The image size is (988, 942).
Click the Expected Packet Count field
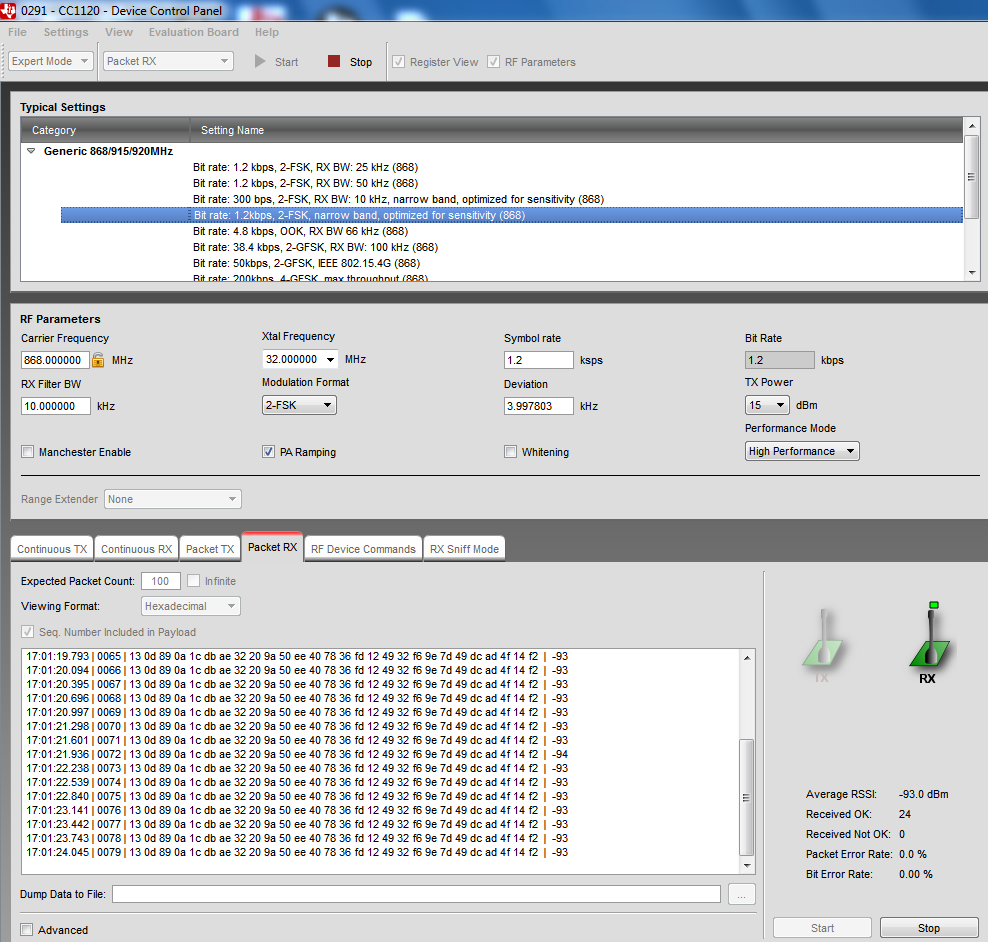coord(161,581)
